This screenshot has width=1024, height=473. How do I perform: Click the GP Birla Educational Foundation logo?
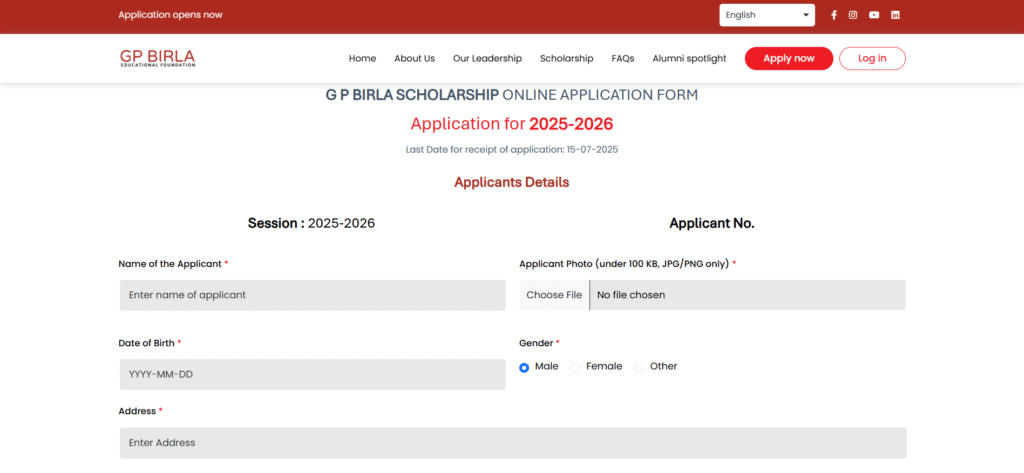157,58
